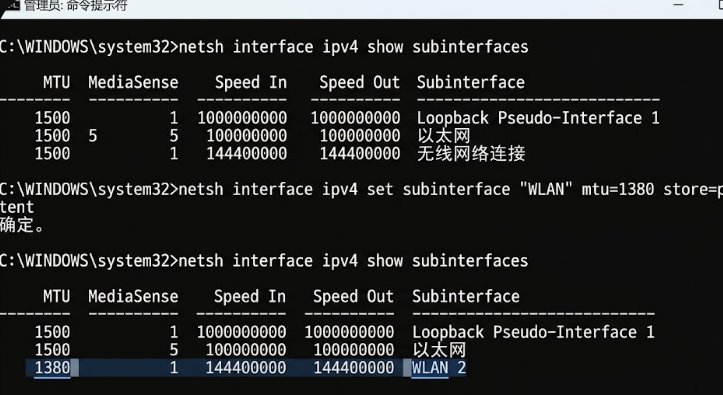Click MTU header in second table
723x395 pixels.
pos(57,296)
